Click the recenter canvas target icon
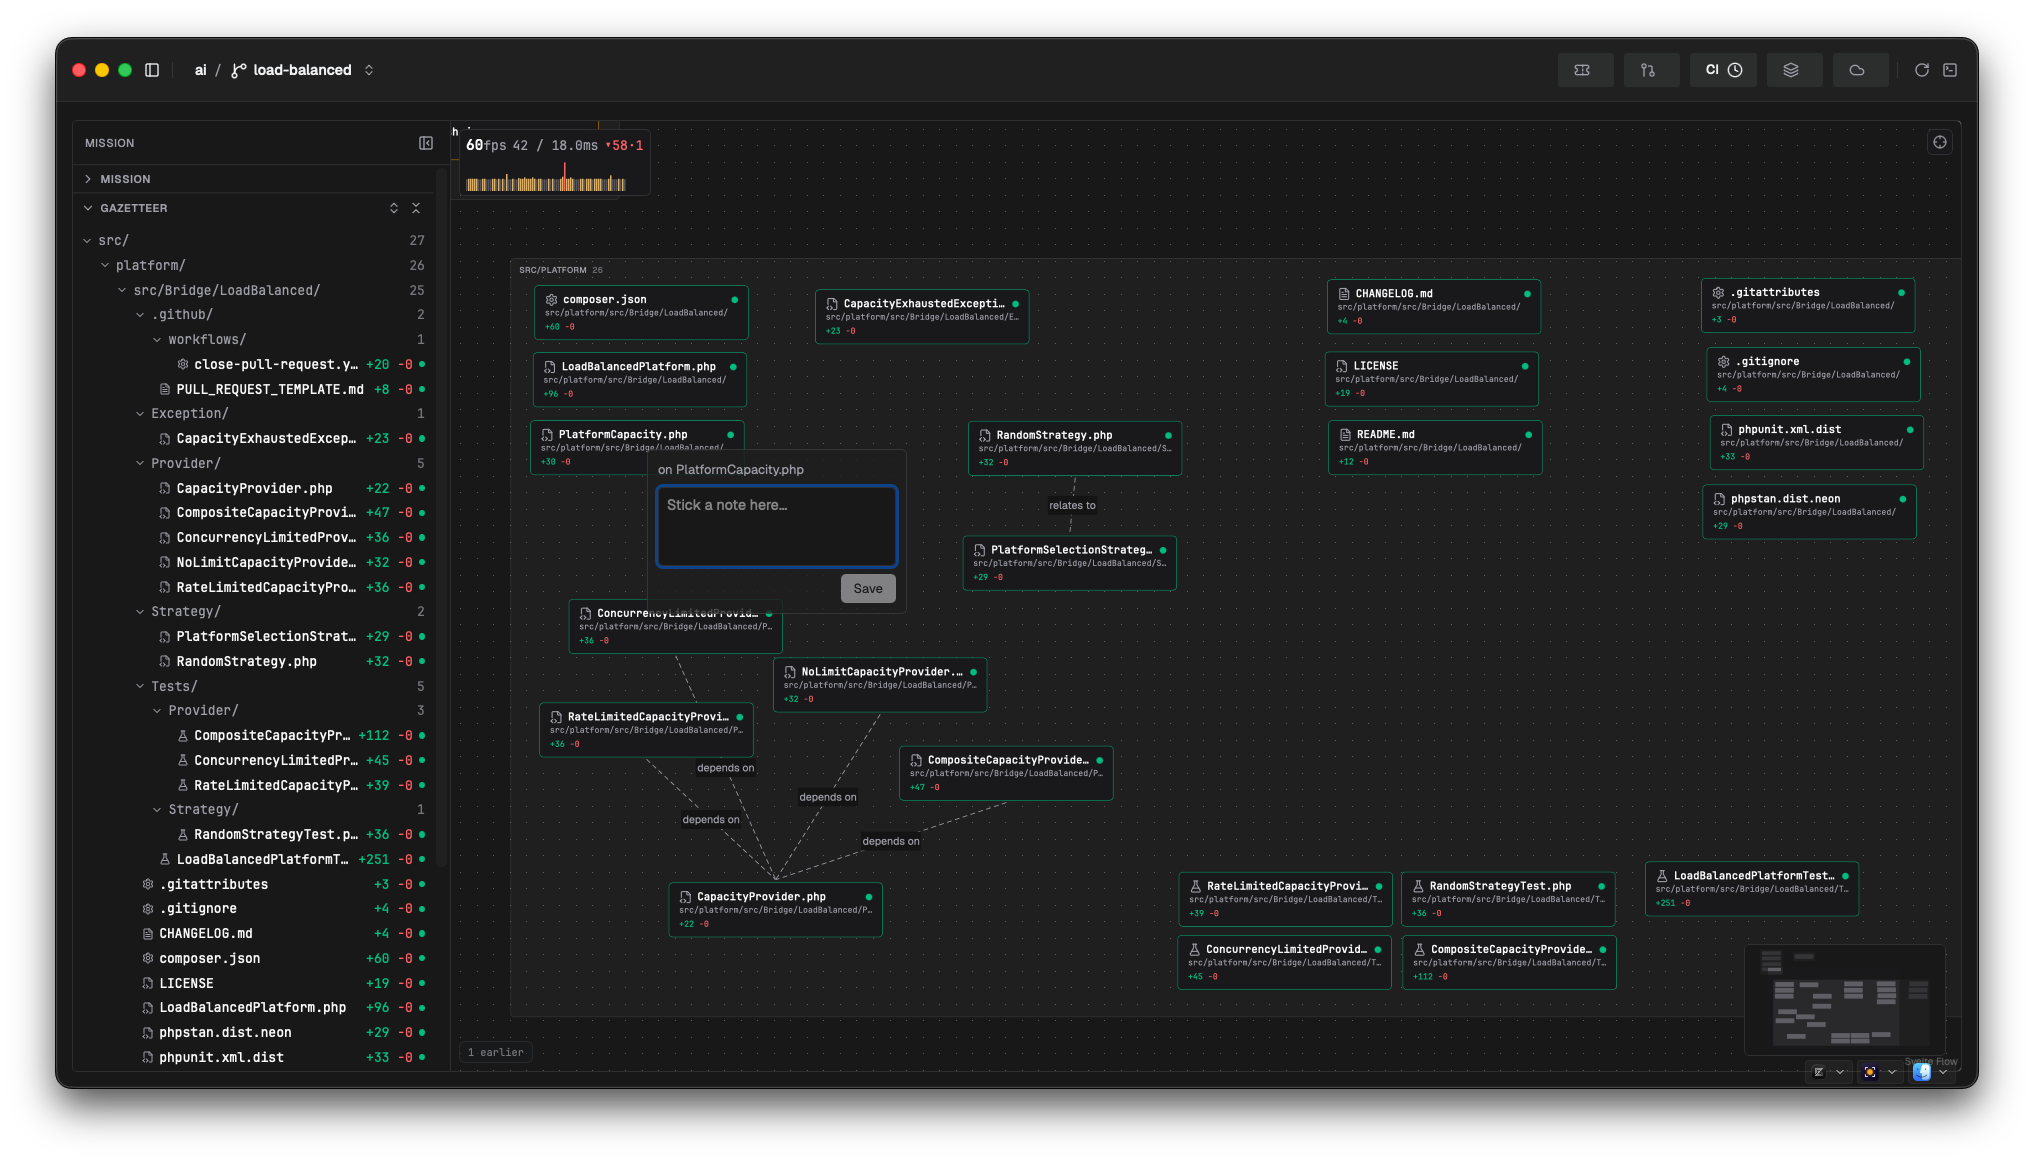The height and width of the screenshot is (1162, 2034). click(x=1940, y=142)
